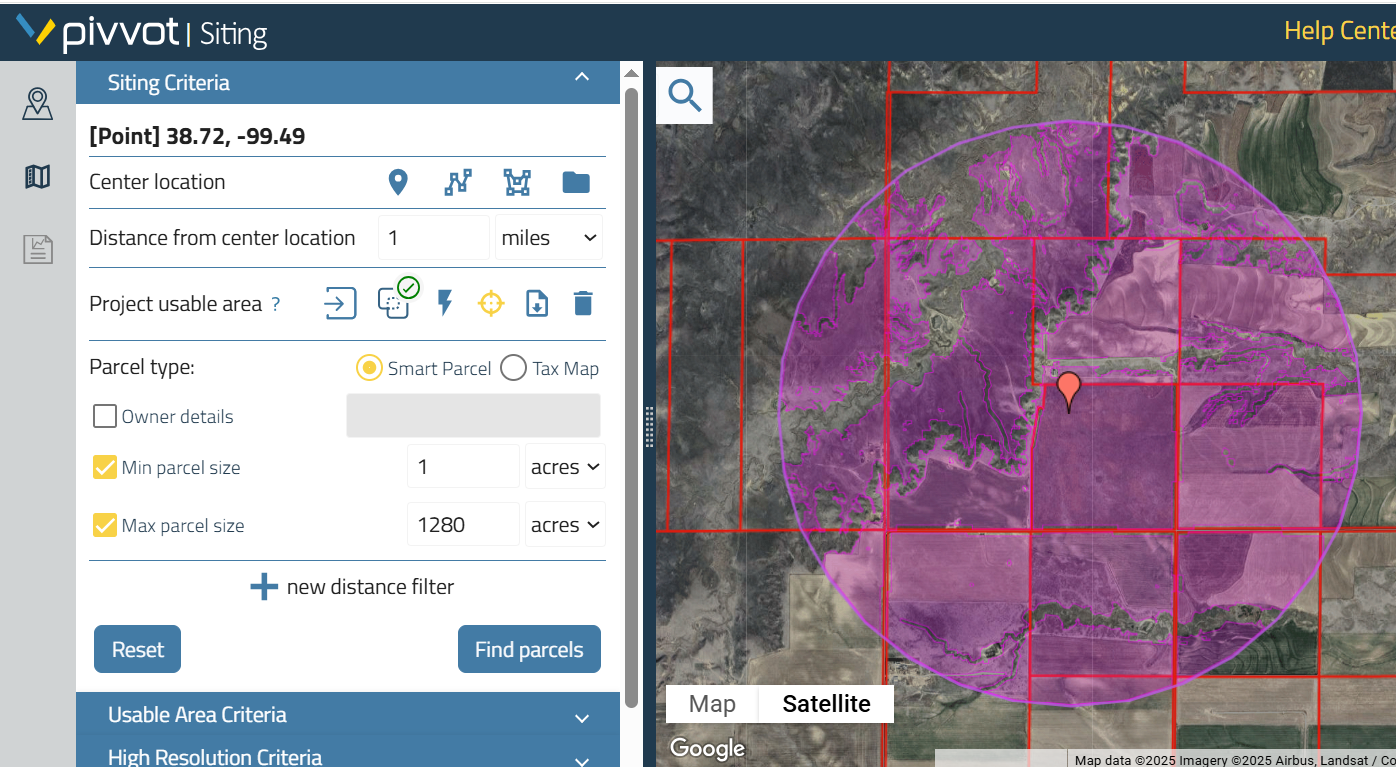Click the Owner details text field

pyautogui.click(x=473, y=416)
